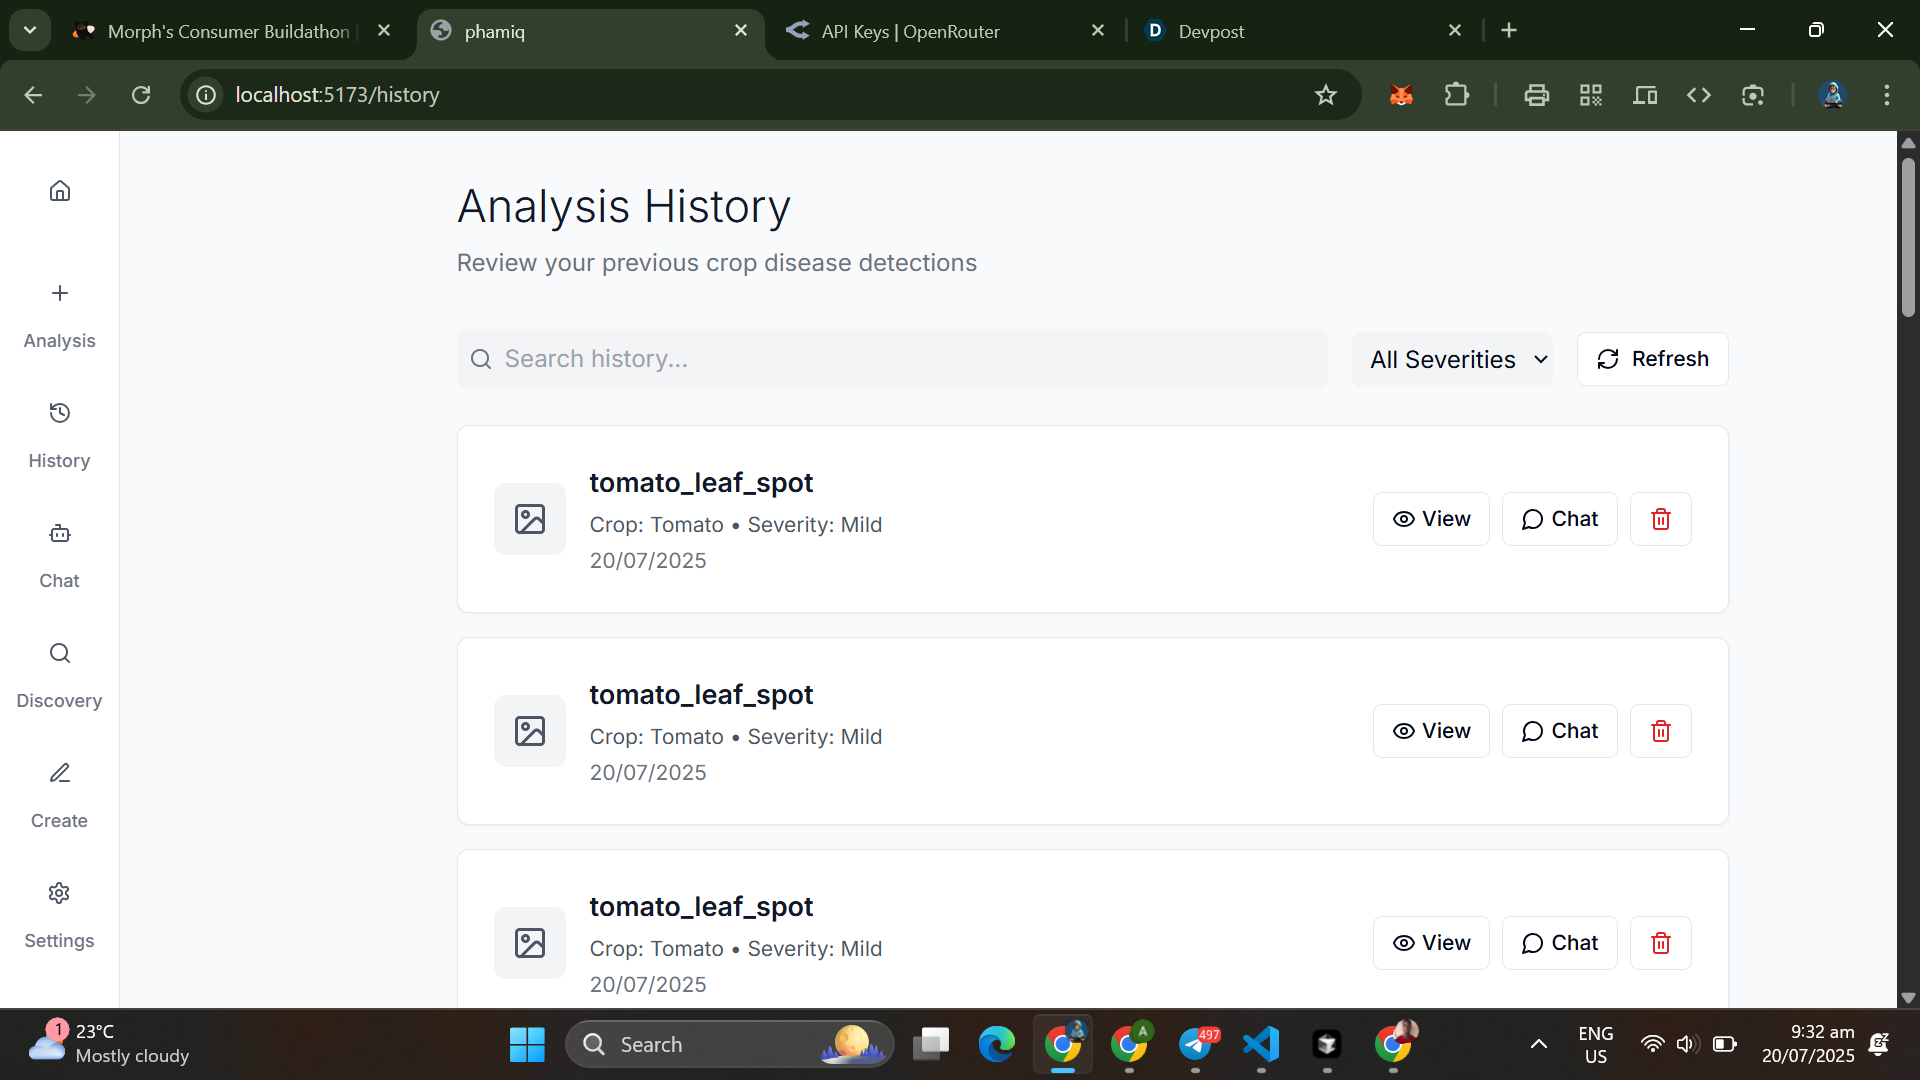View the third tomato_leaf_spot analysis
Screen dimensions: 1920x1080
pos(1431,943)
